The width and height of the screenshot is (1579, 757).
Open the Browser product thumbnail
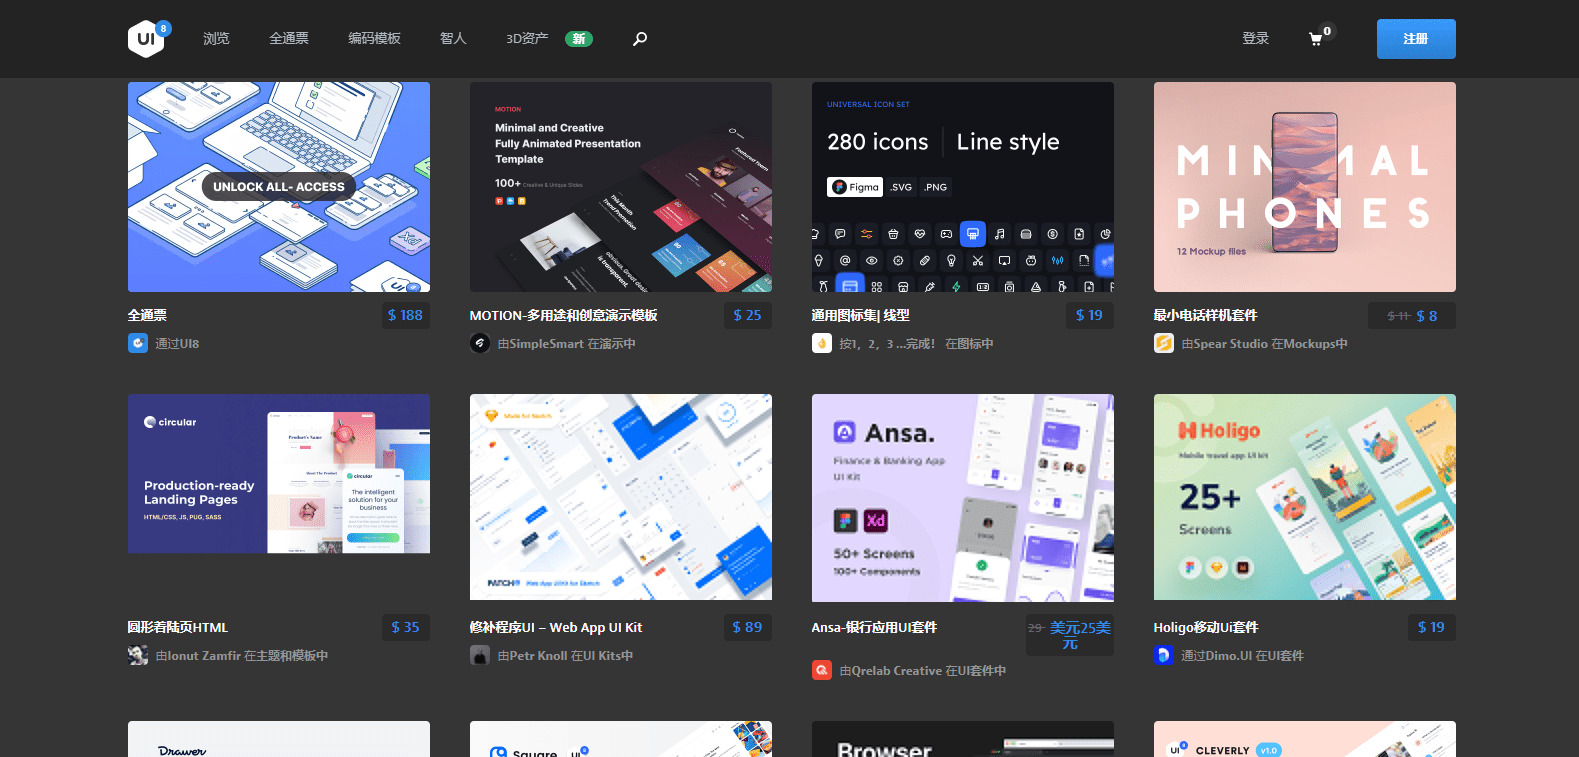pyautogui.click(x=963, y=739)
